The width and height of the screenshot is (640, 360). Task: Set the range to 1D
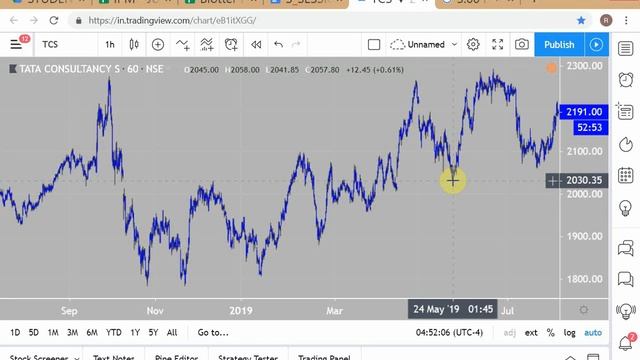click(15, 333)
